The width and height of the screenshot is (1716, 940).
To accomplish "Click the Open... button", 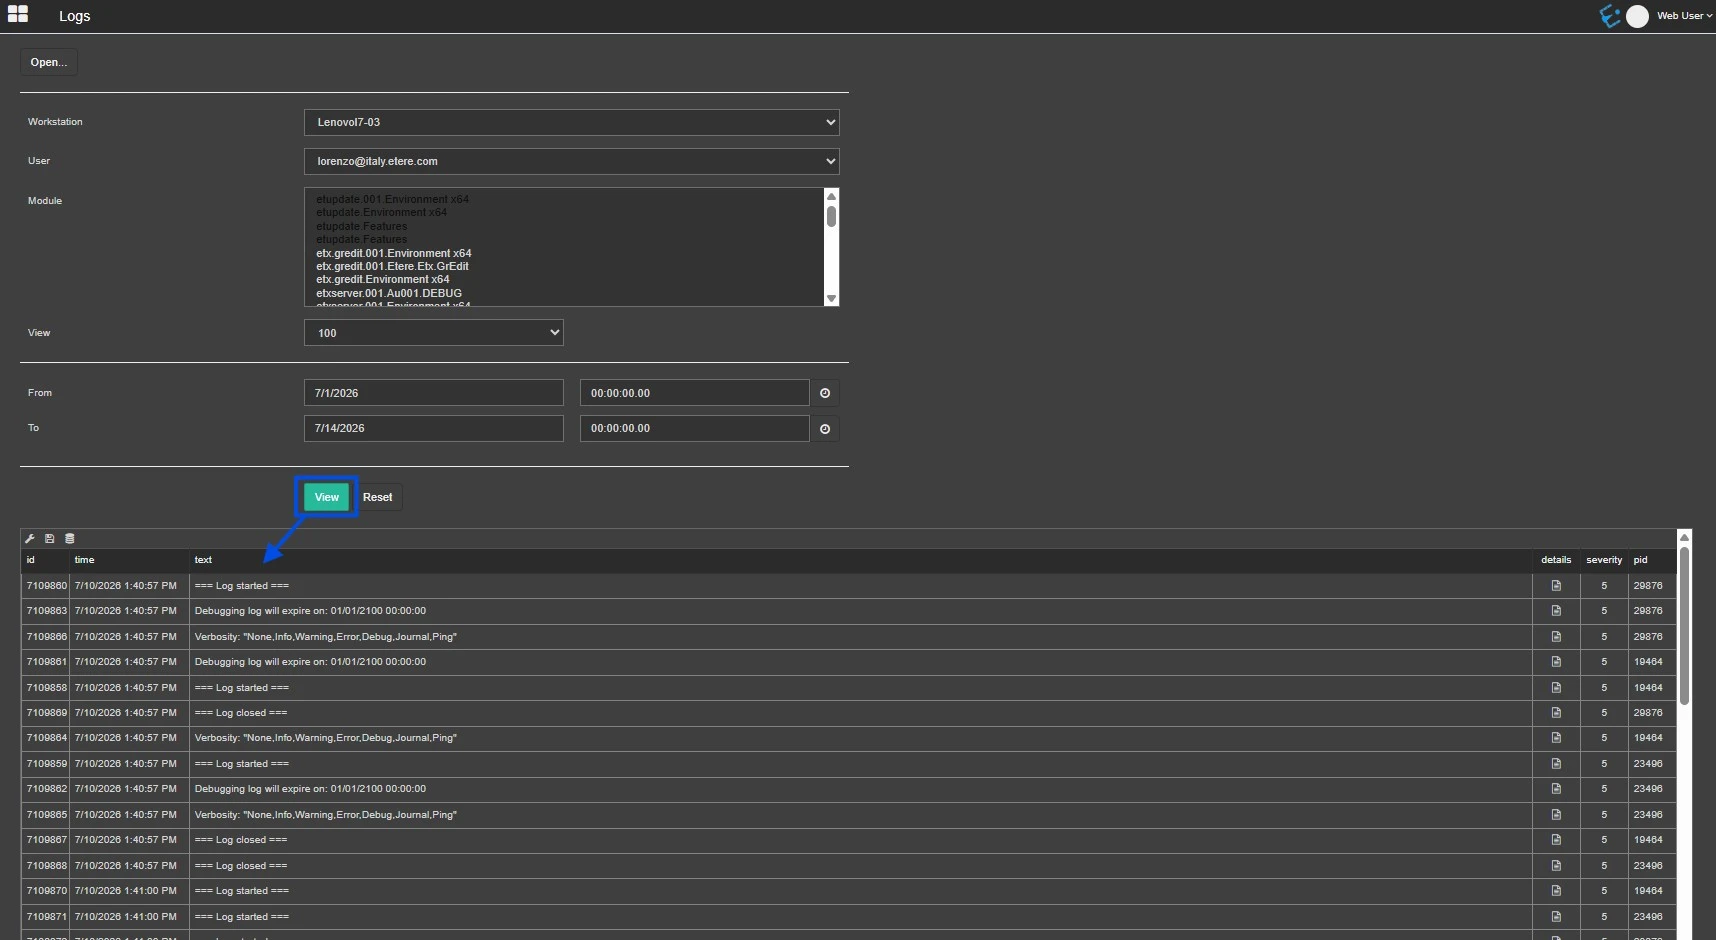I will [49, 62].
